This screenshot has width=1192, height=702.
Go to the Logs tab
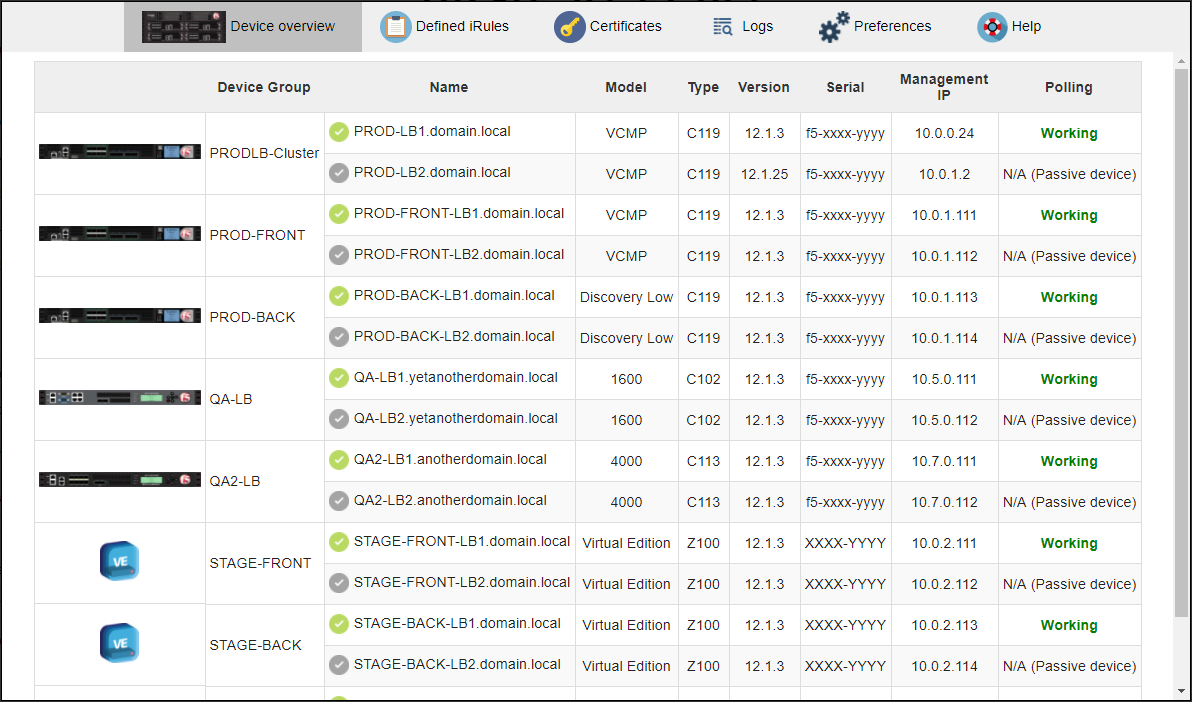pos(743,27)
